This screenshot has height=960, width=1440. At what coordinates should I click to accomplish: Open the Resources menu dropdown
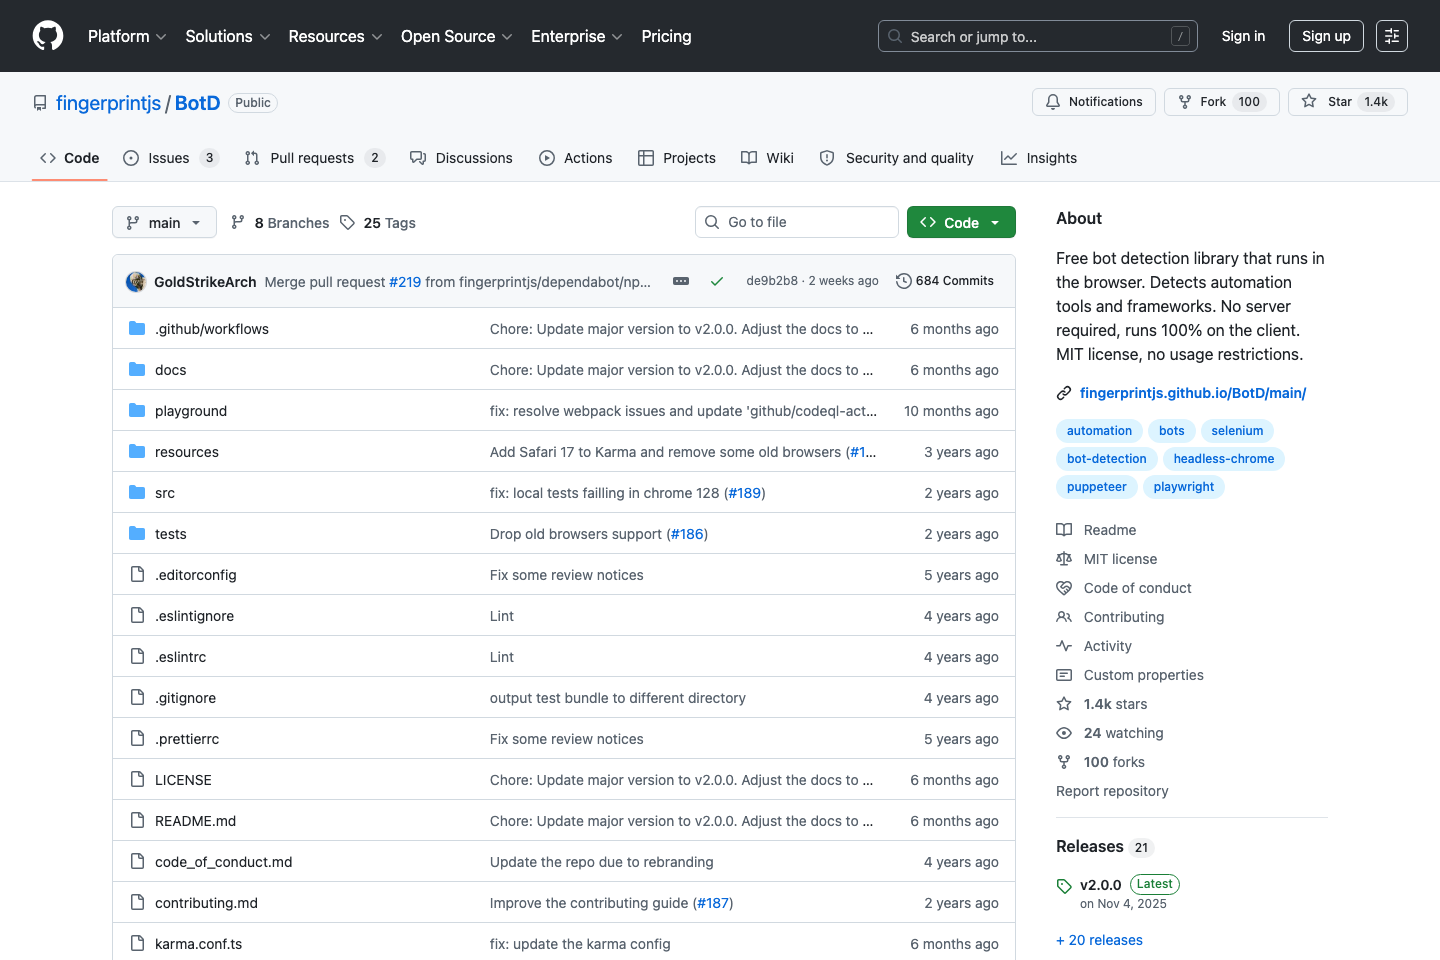334,36
